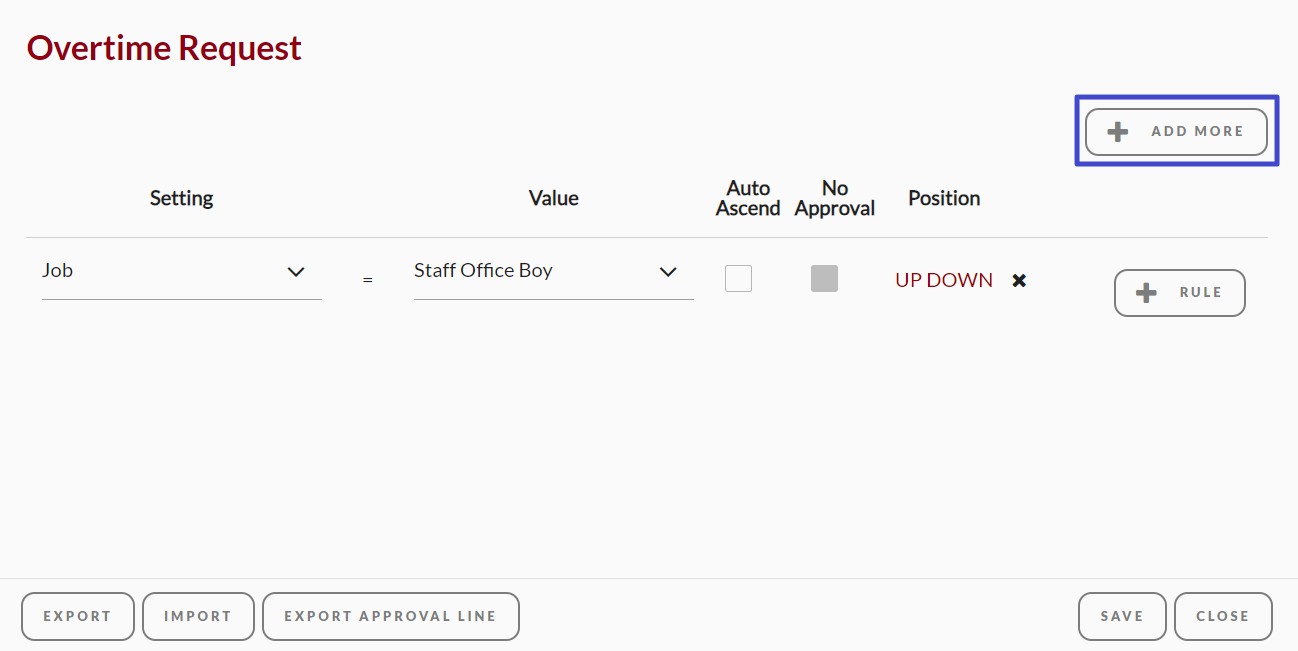Click the plus icon in Add More
1298x651 pixels.
click(x=1118, y=132)
